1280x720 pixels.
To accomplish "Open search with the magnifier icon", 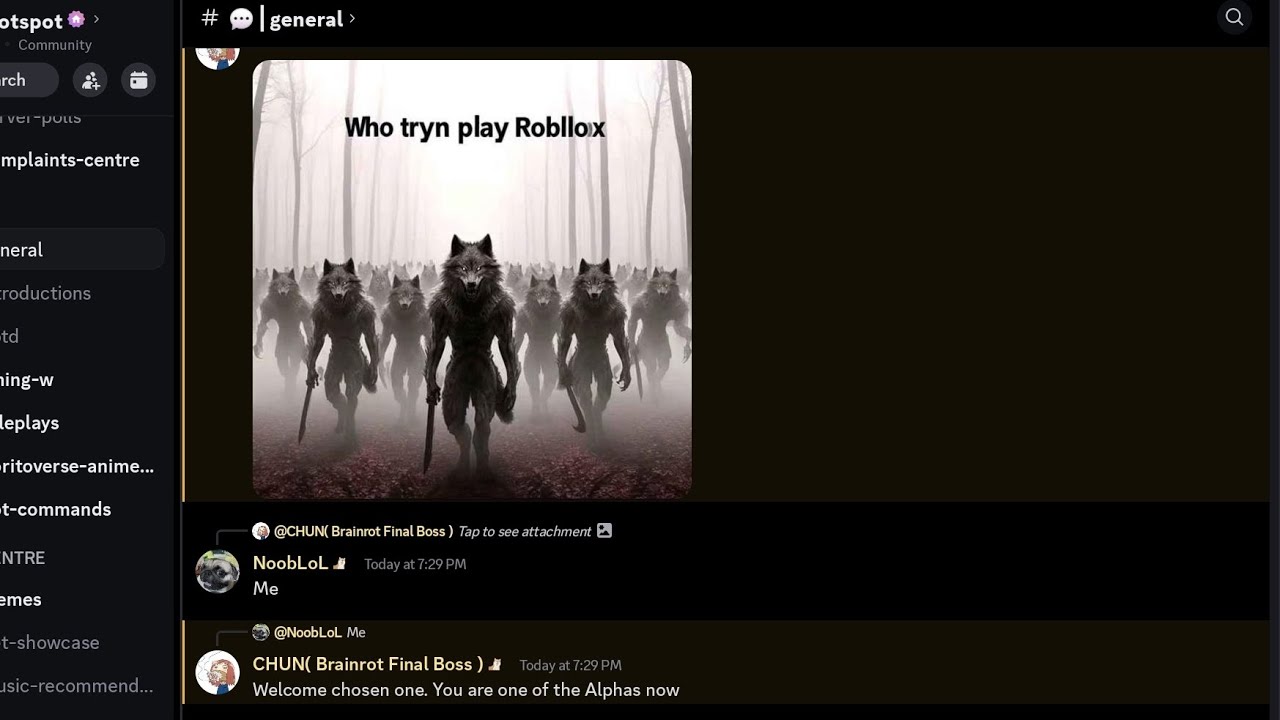I will [1234, 17].
